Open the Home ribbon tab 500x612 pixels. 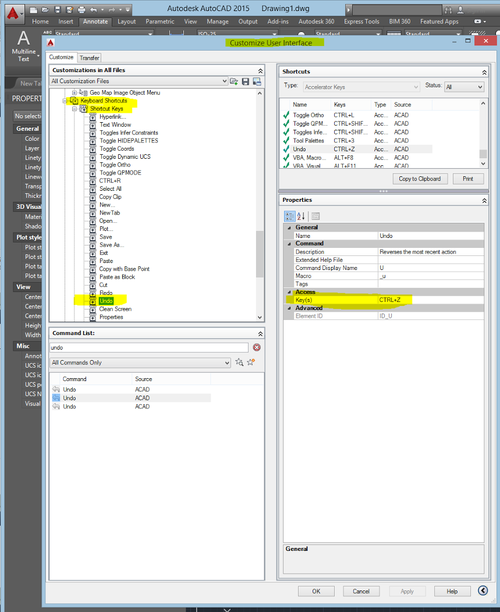pos(40,21)
